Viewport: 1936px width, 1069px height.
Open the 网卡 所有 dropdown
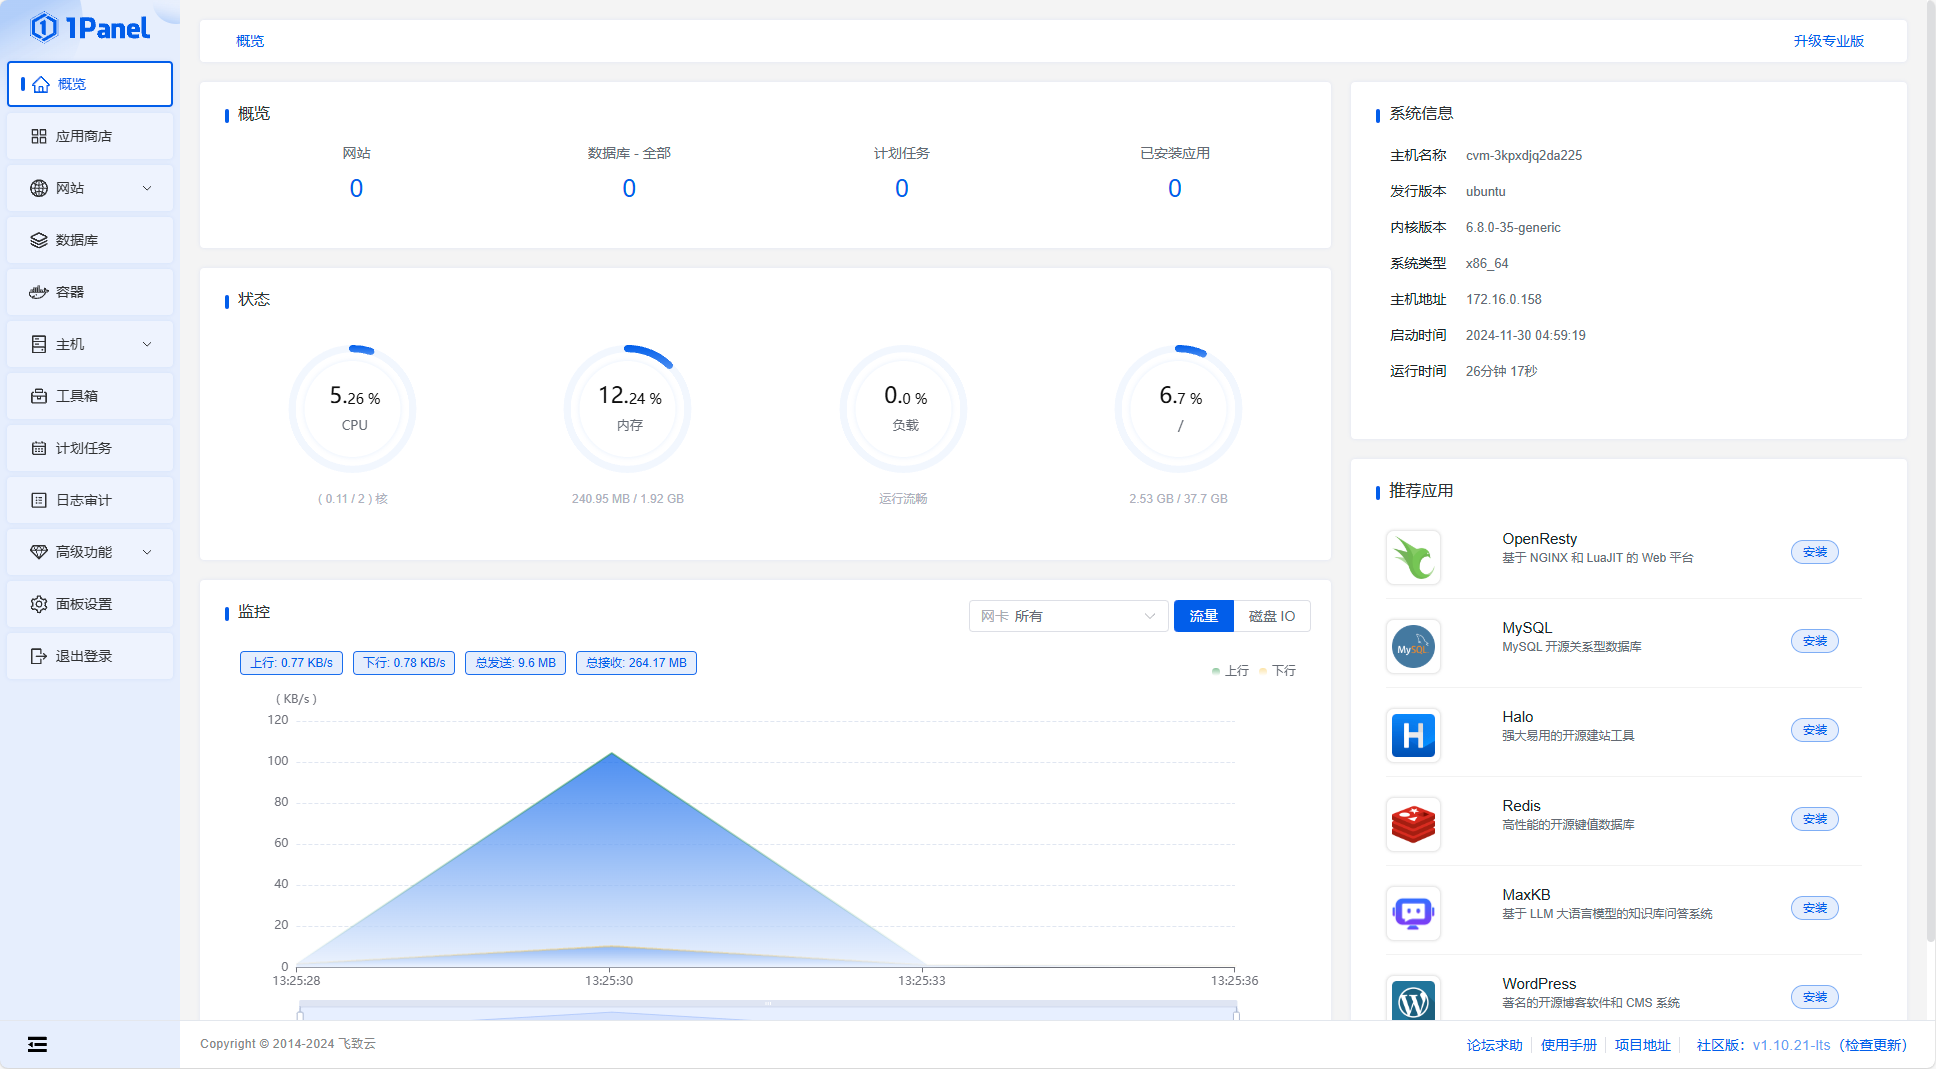pos(1068,616)
